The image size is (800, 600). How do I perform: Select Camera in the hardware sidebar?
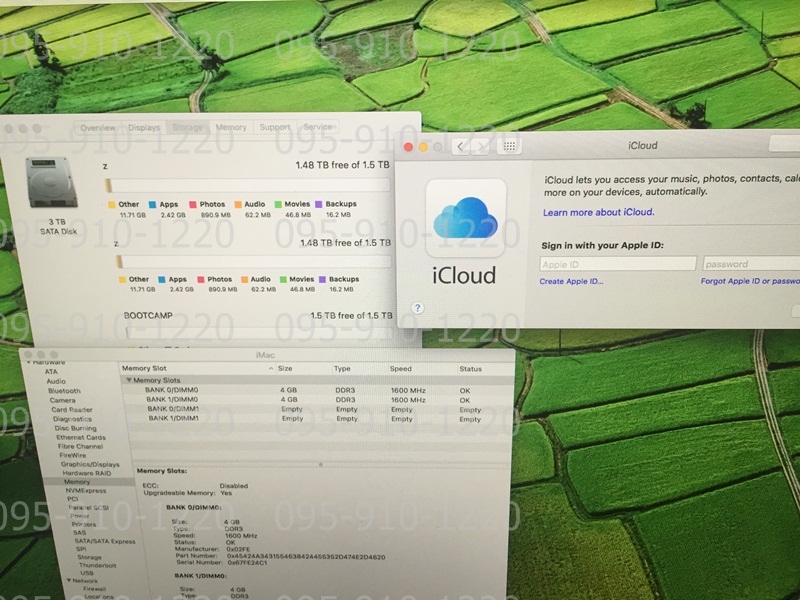(63, 400)
